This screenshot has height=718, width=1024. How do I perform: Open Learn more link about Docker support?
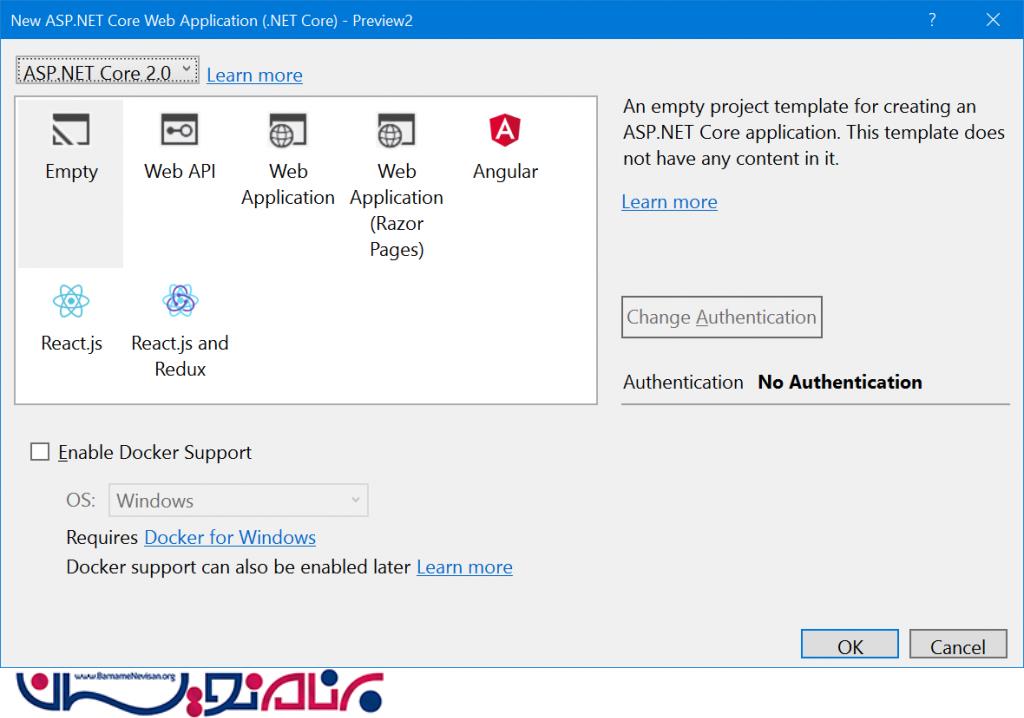464,567
